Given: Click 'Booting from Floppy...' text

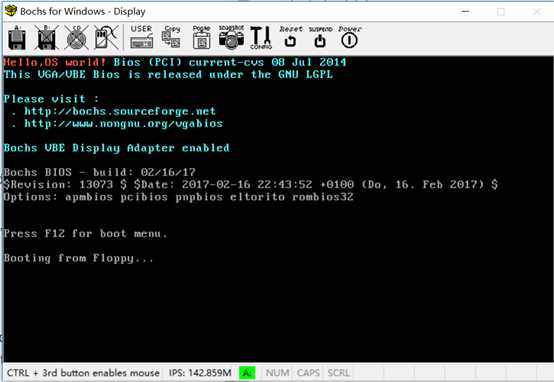Looking at the screenshot, I should click(79, 258).
